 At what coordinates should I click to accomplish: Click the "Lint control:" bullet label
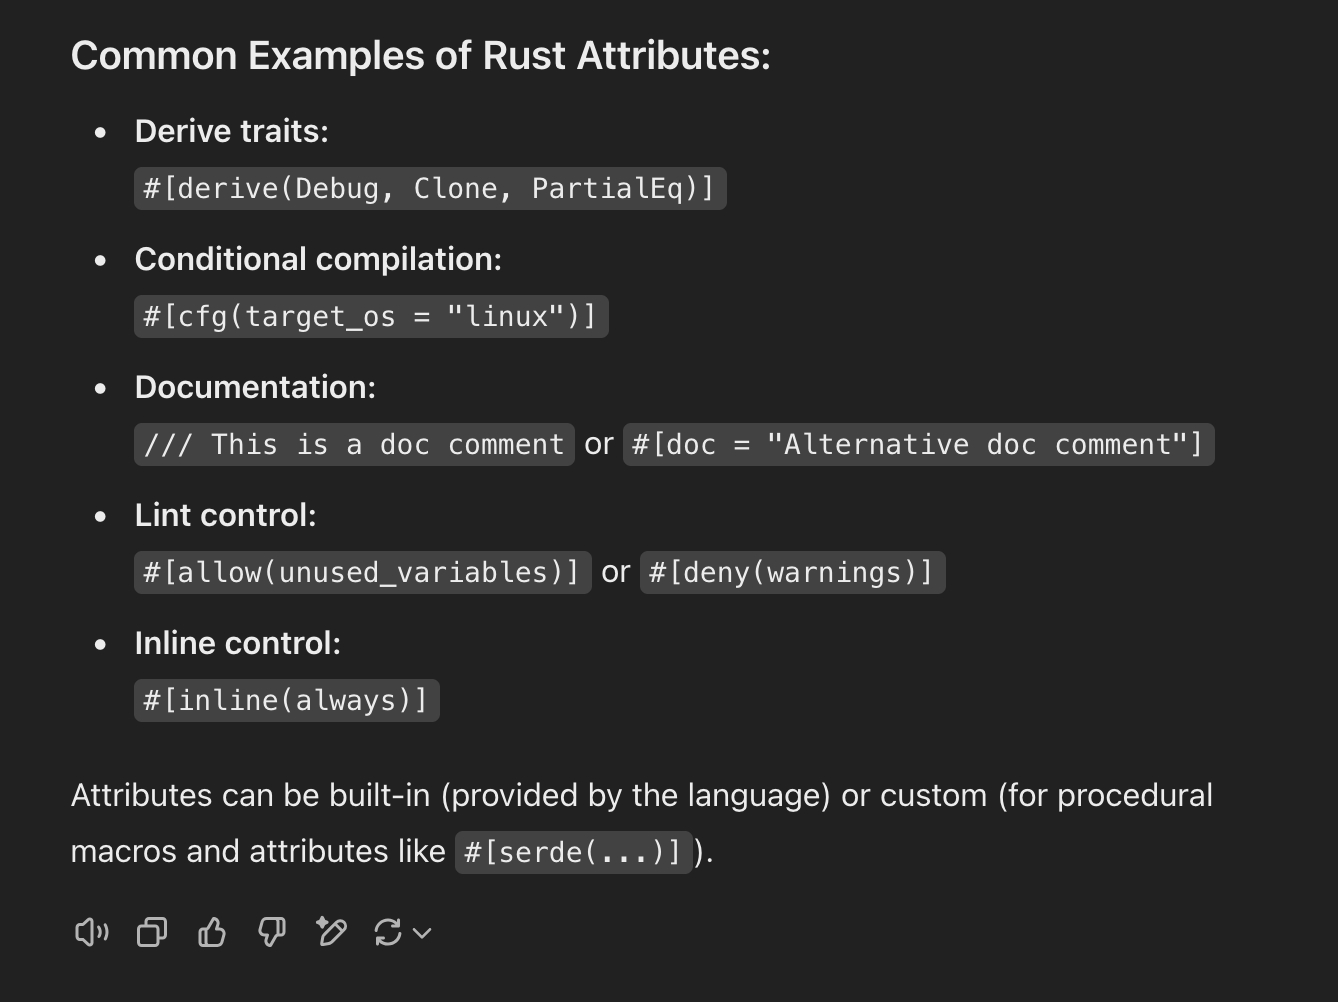coord(226,515)
